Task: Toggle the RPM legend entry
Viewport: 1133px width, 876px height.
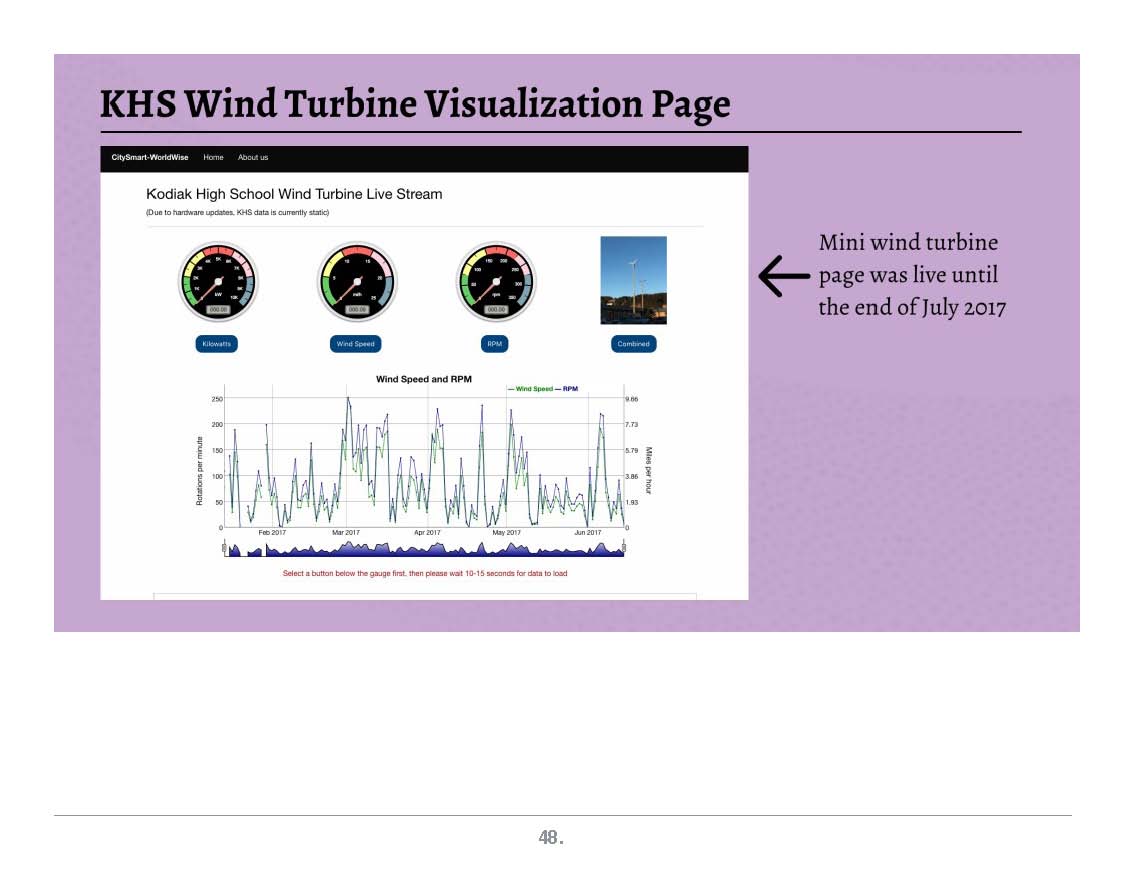Action: [570, 389]
